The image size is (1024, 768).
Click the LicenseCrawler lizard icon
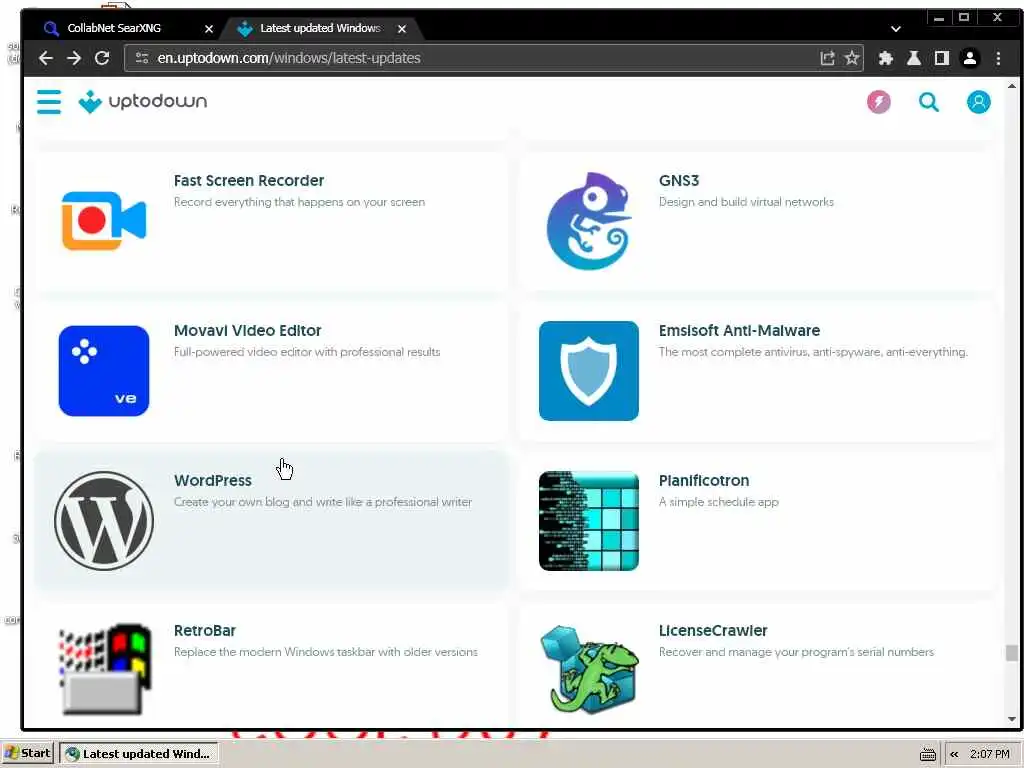pos(589,670)
